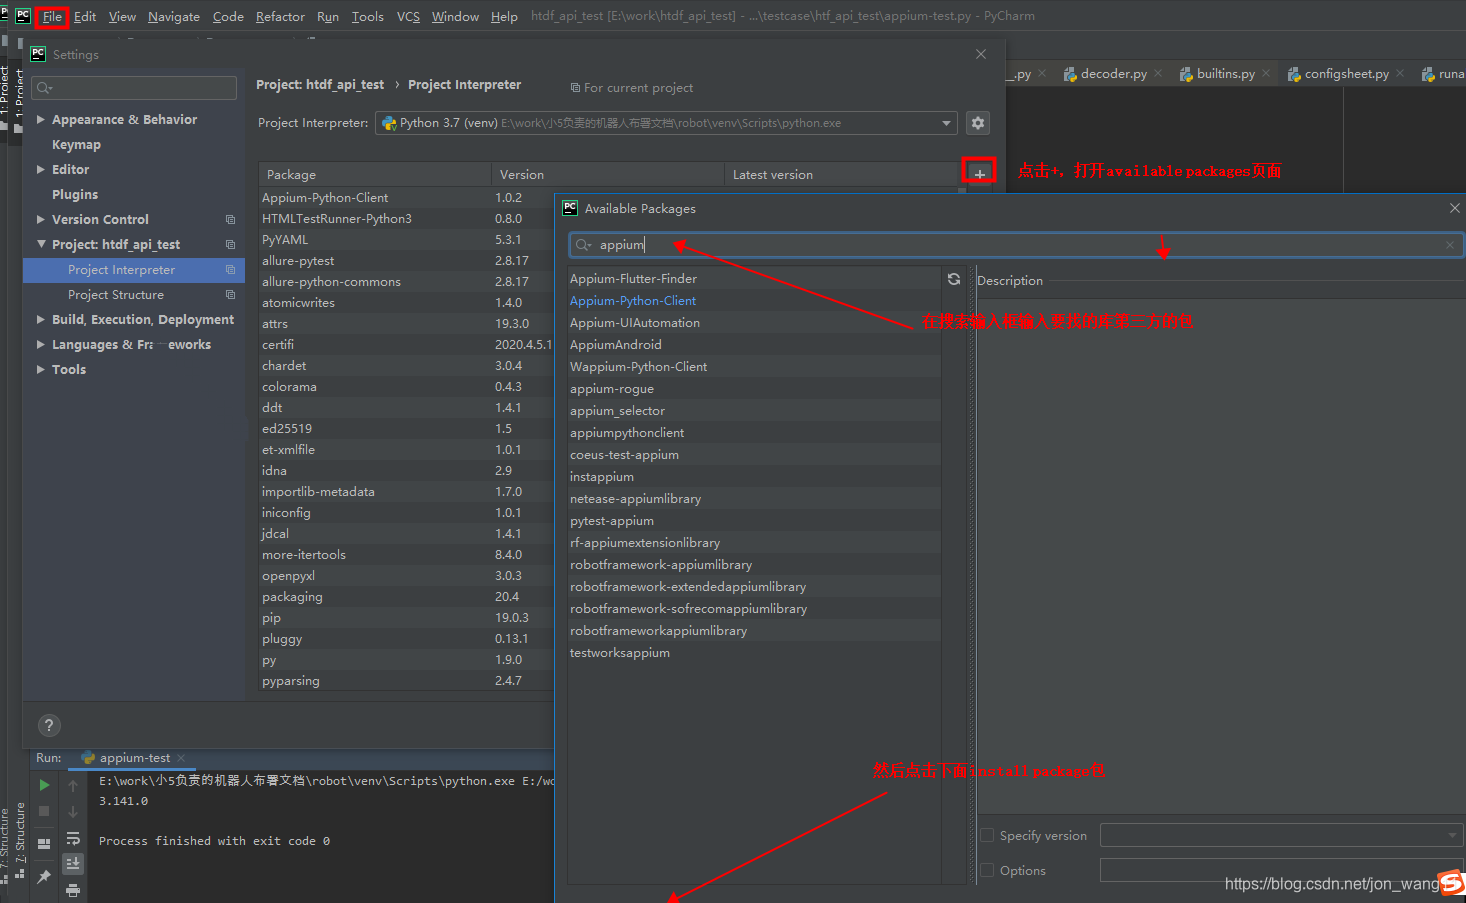This screenshot has height=903, width=1466.
Task: Reload package list in Available Packages
Action: [x=954, y=280]
